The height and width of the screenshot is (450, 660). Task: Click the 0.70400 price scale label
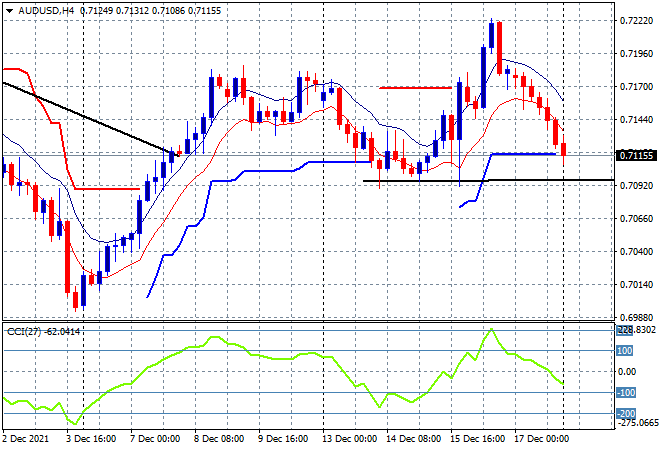636,252
